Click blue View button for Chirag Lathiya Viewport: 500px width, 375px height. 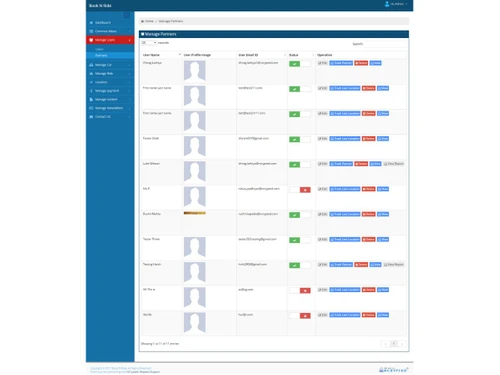tap(375, 63)
